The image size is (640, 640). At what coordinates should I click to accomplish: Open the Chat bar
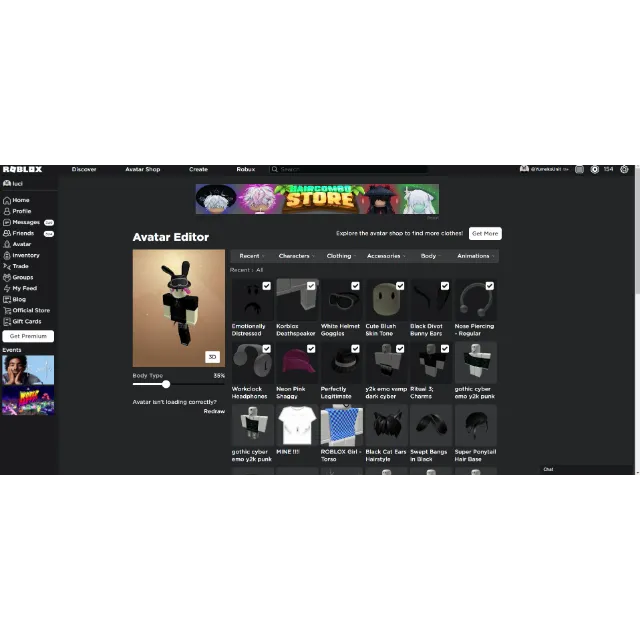[x=586, y=469]
